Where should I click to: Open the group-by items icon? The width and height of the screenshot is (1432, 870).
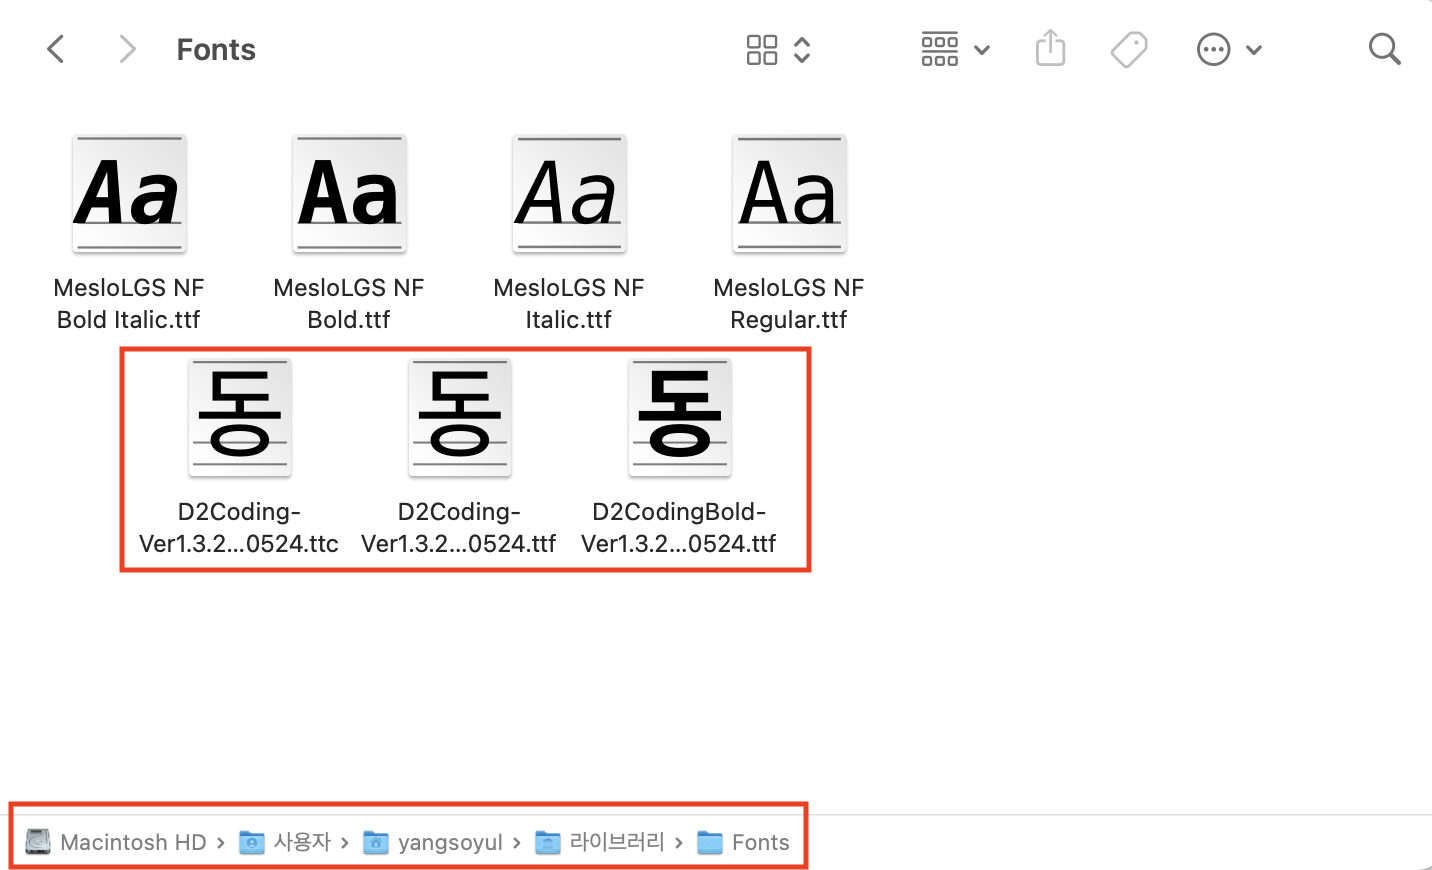click(940, 49)
